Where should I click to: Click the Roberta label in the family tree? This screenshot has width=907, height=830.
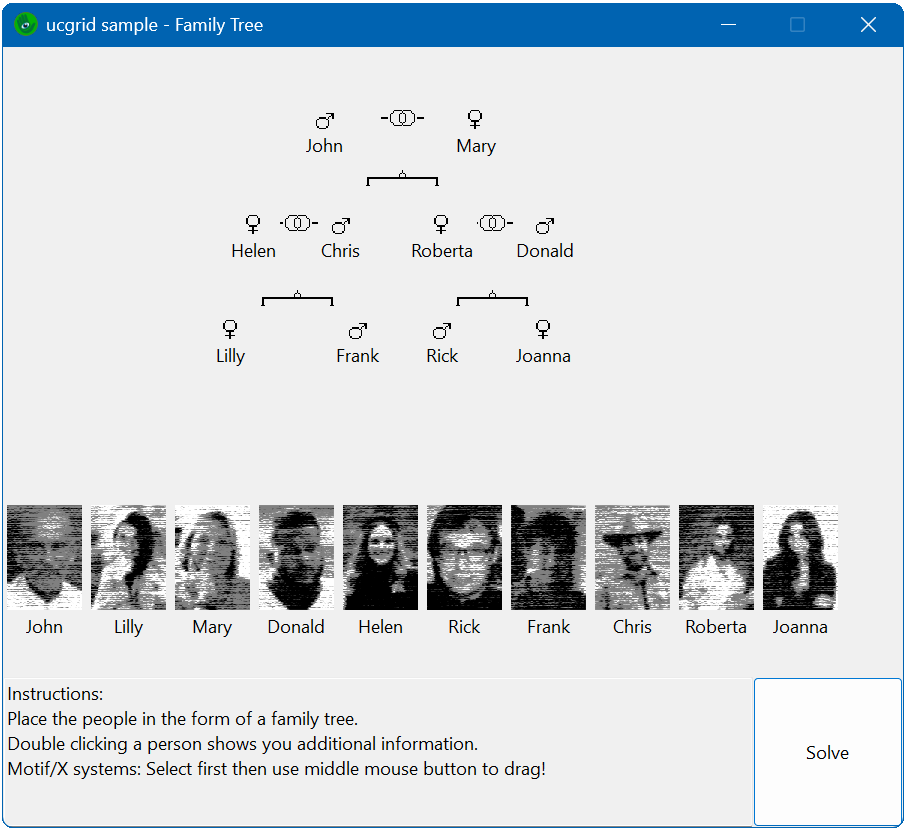click(442, 251)
